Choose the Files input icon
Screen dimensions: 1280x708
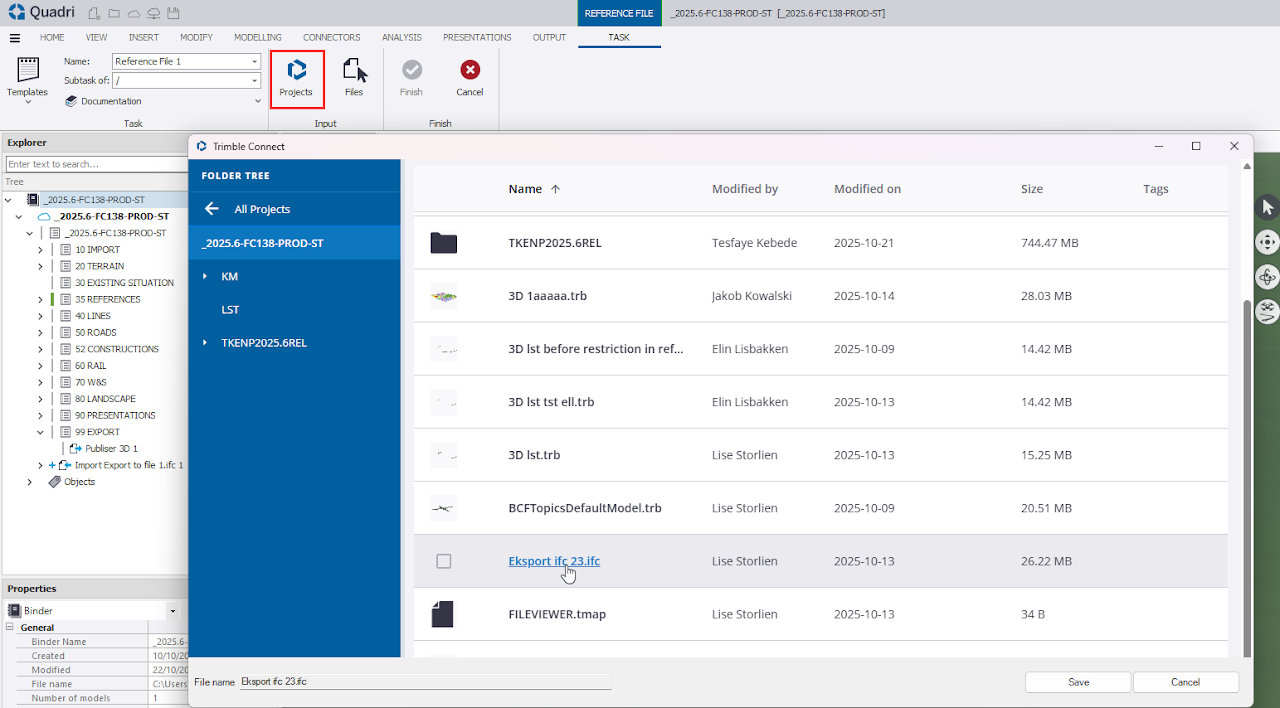(x=354, y=78)
